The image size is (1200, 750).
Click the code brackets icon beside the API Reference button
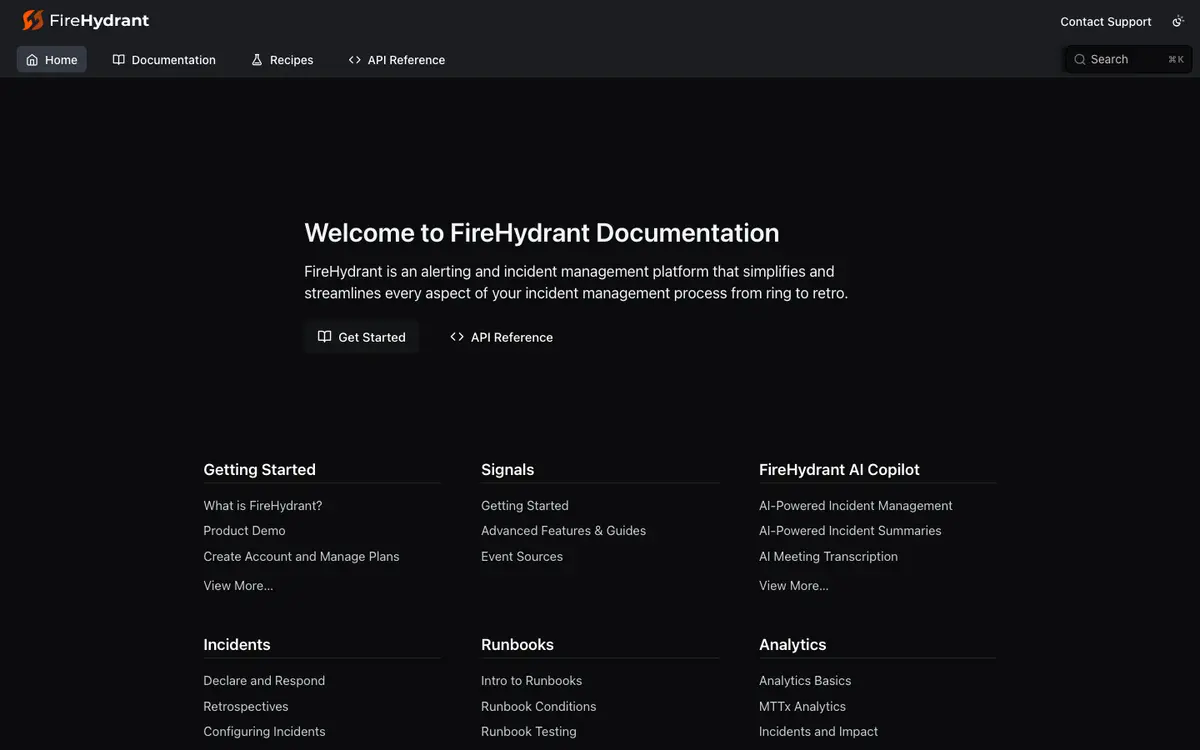(x=457, y=337)
